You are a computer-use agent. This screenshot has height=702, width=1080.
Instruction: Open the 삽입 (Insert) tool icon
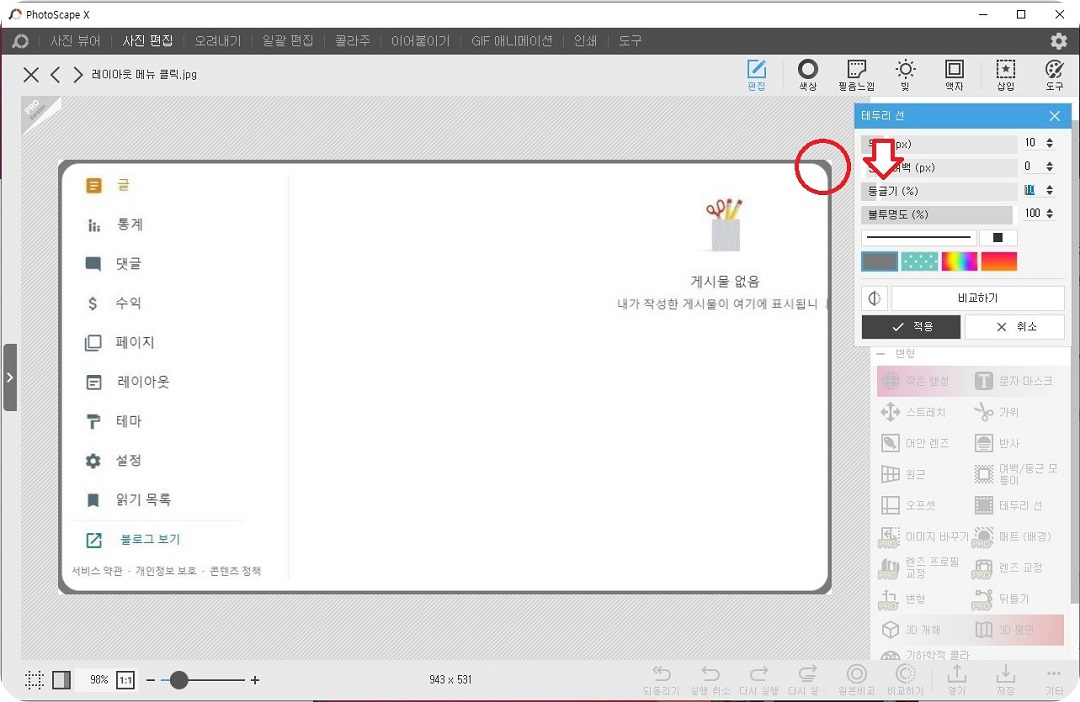(x=1006, y=74)
